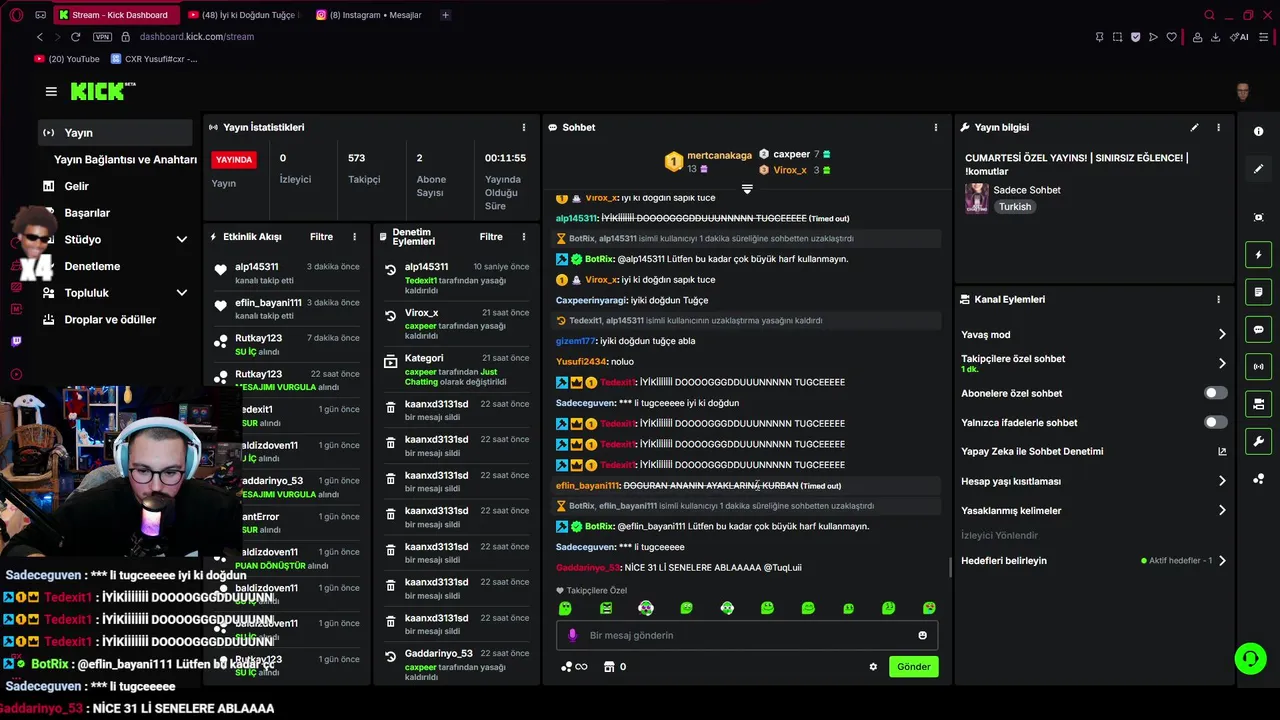Click the Opera browser logo

17,15
